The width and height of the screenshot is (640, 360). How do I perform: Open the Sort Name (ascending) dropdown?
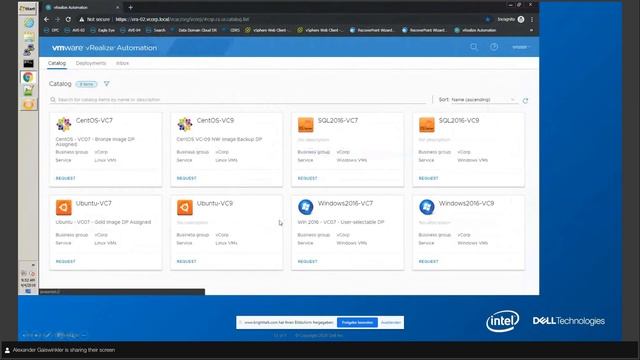(483, 100)
